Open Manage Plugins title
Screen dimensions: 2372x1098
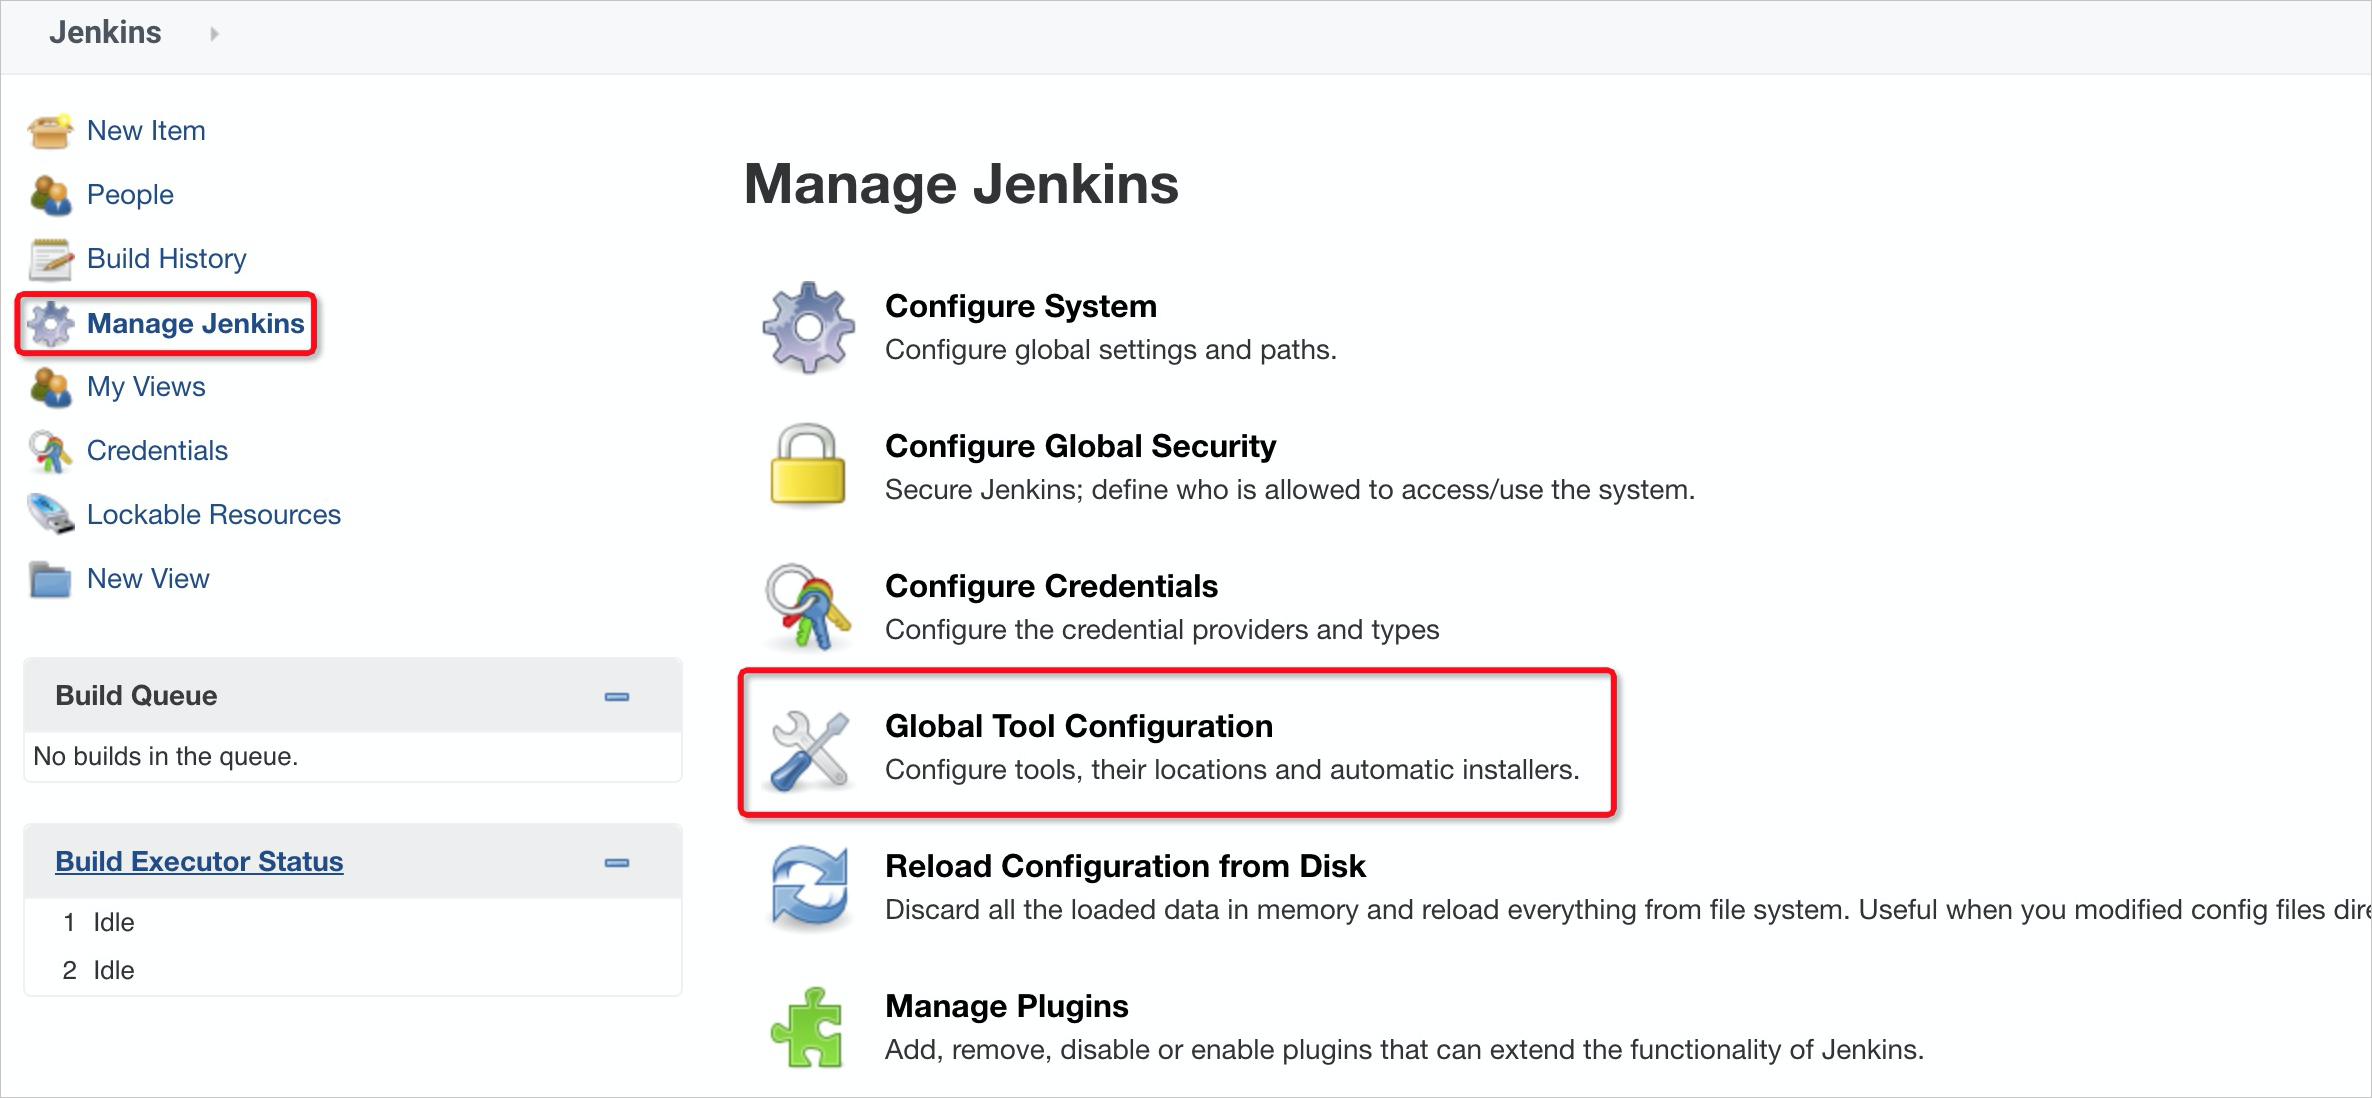(1007, 1006)
